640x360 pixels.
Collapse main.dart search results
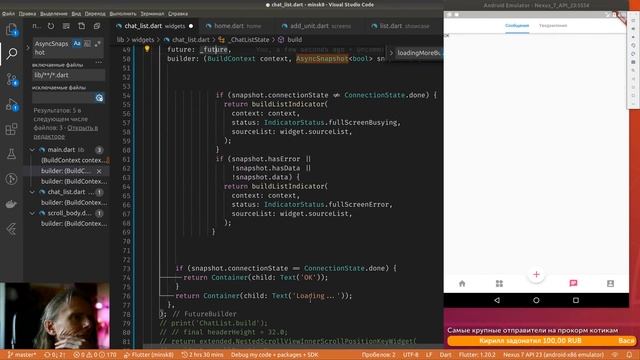pos(32,150)
